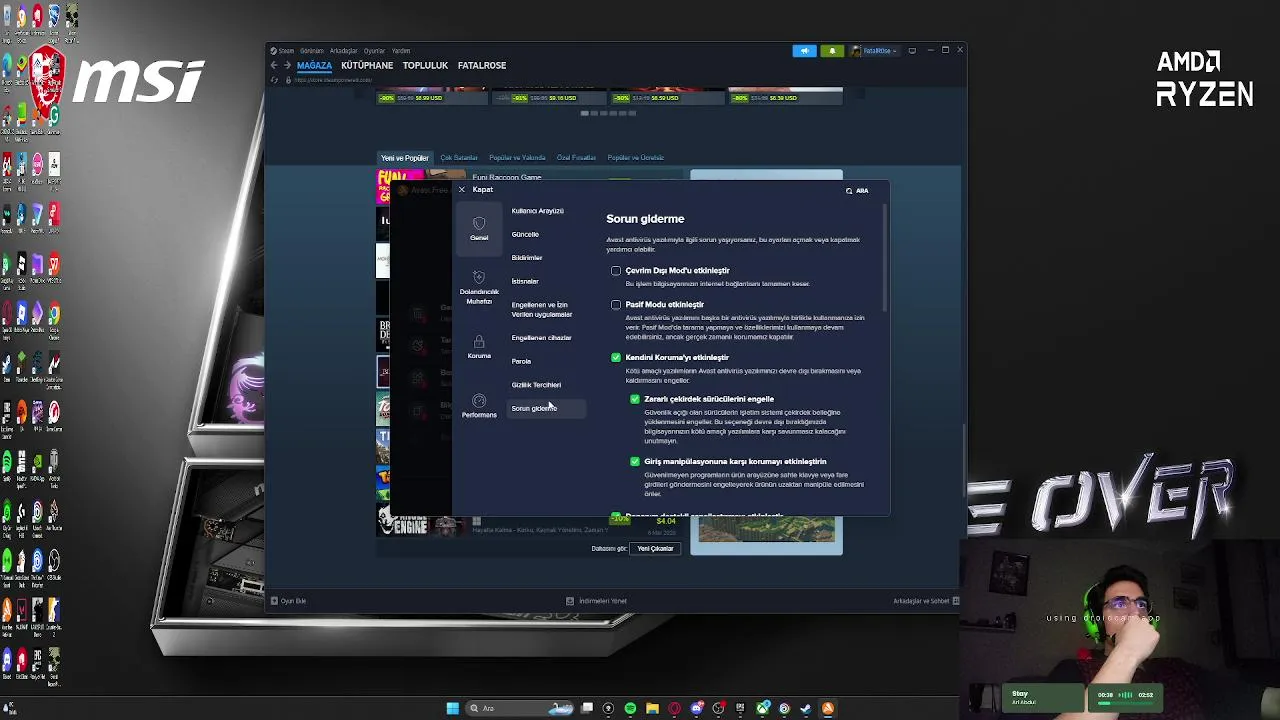Open Spotify from the taskbar

tap(630, 708)
